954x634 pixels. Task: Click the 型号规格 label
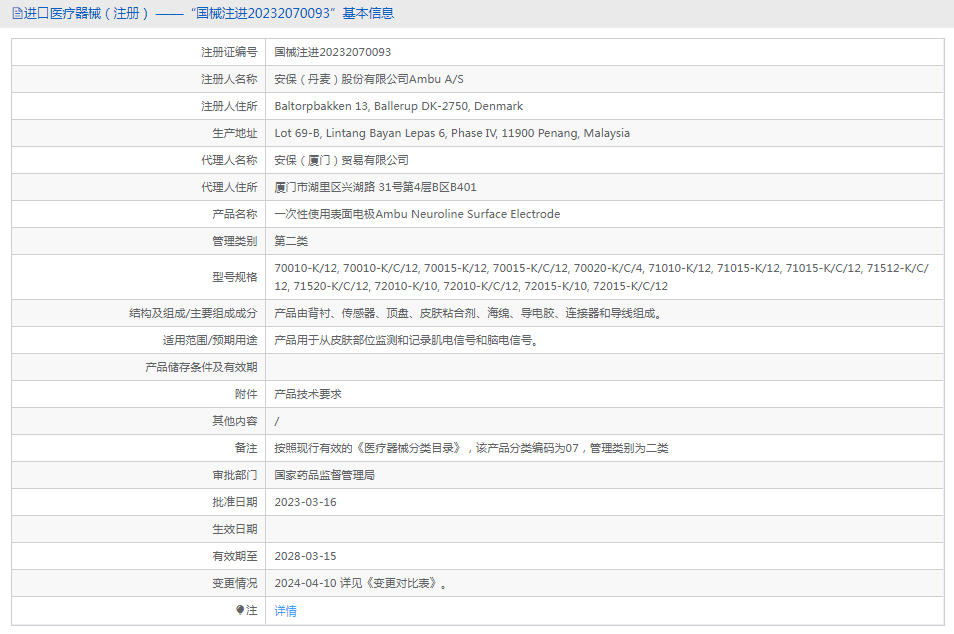pos(235,277)
